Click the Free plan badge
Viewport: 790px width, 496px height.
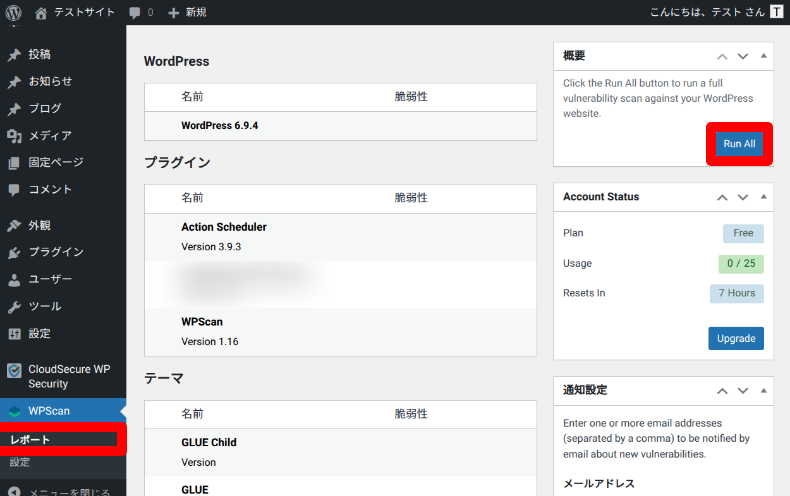coord(743,233)
